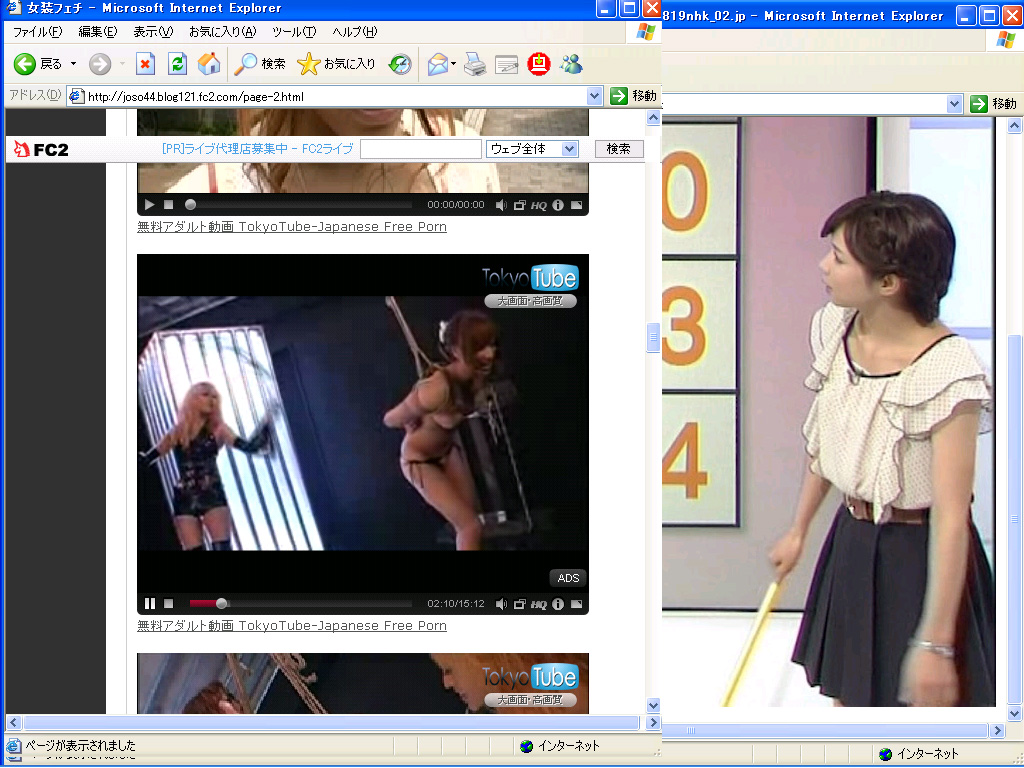The height and width of the screenshot is (768, 1024).
Task: Toggle HQ mode on the playing video
Action: point(539,604)
